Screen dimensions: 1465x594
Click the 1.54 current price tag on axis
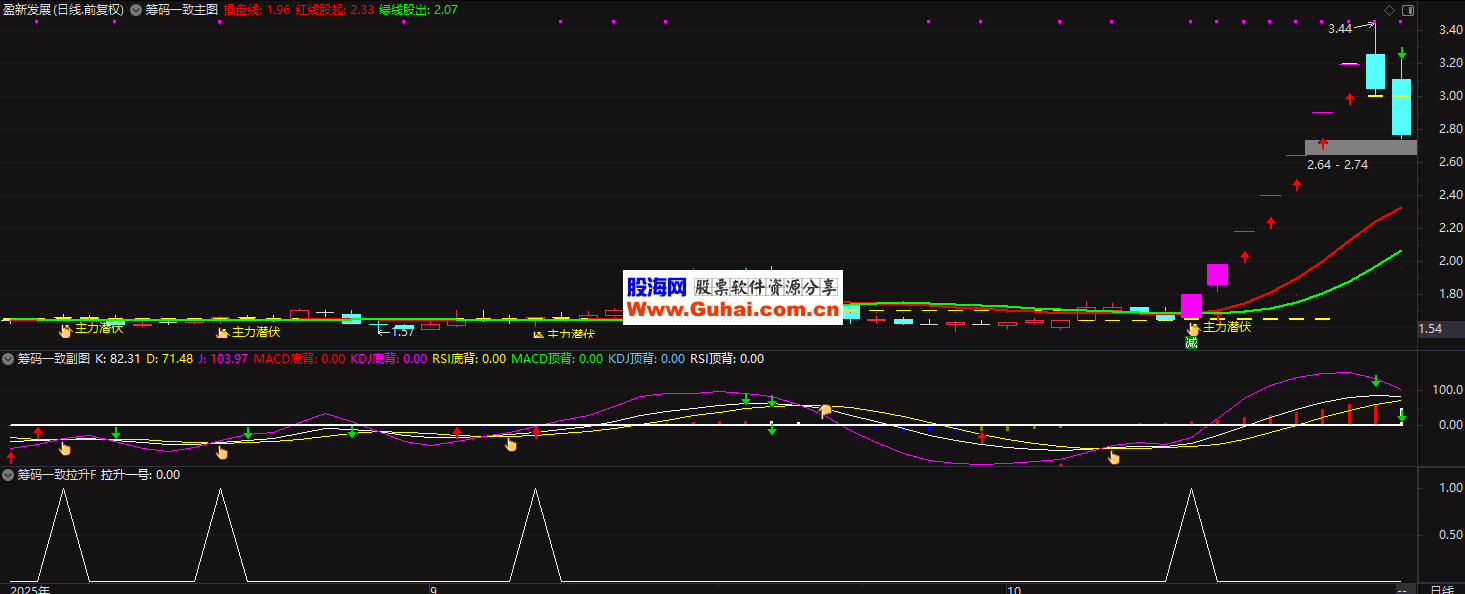pos(1431,329)
